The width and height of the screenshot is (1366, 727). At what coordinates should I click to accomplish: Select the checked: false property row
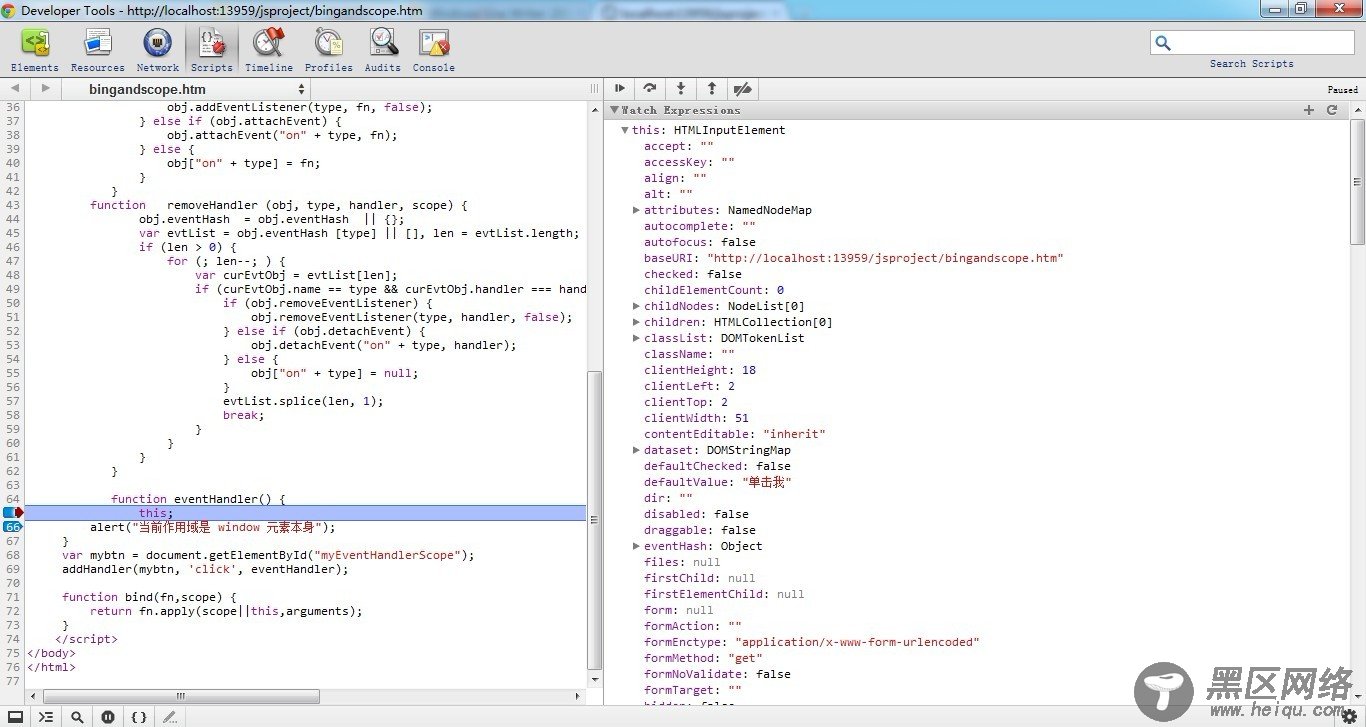693,274
